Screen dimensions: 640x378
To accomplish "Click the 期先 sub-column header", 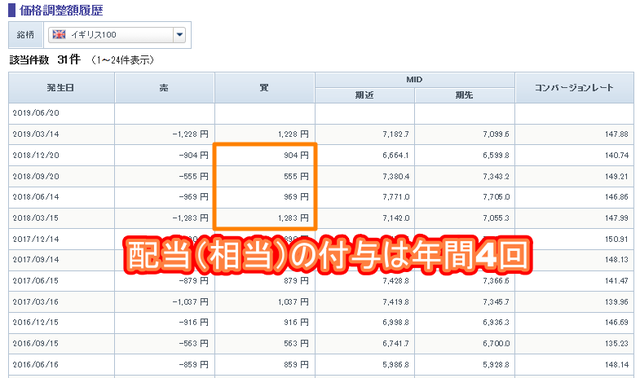I will tap(464, 95).
